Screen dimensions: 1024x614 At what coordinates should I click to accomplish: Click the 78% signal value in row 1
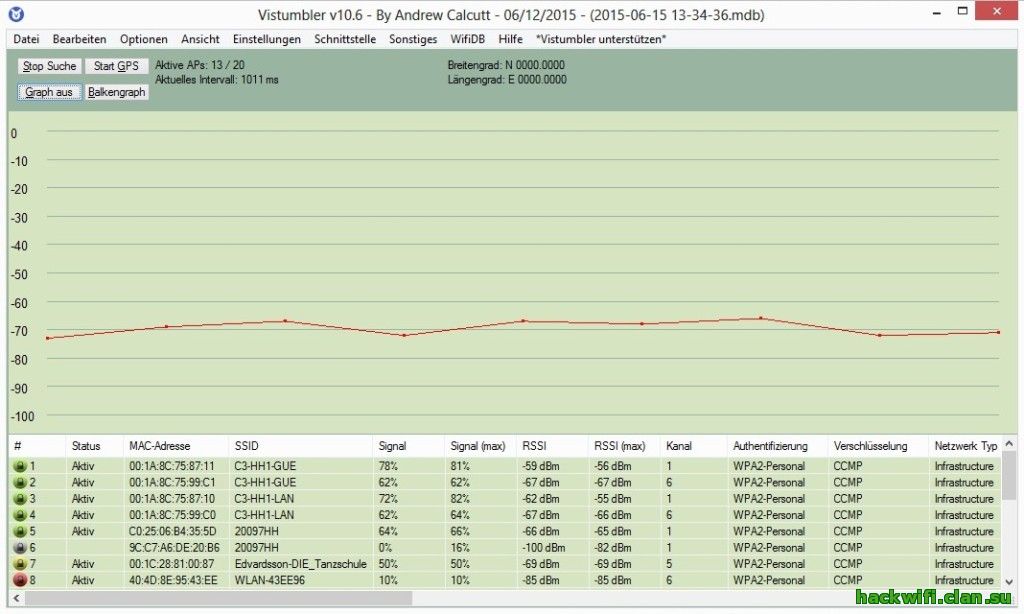click(x=388, y=466)
